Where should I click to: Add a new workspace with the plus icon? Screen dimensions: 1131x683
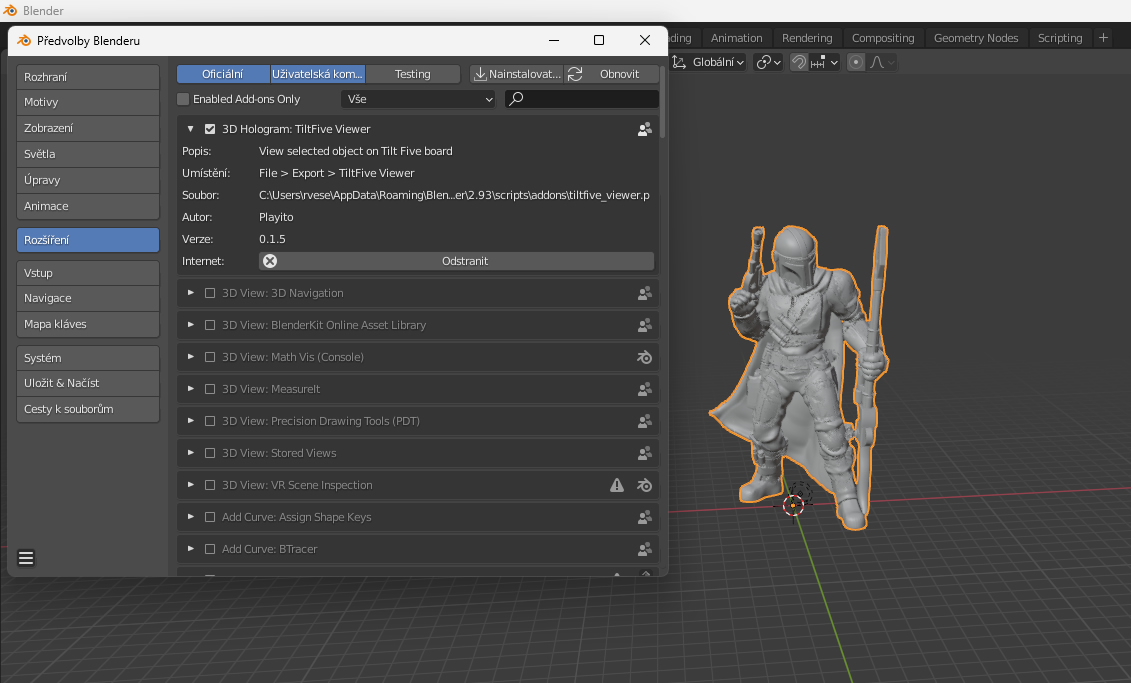(x=1103, y=38)
